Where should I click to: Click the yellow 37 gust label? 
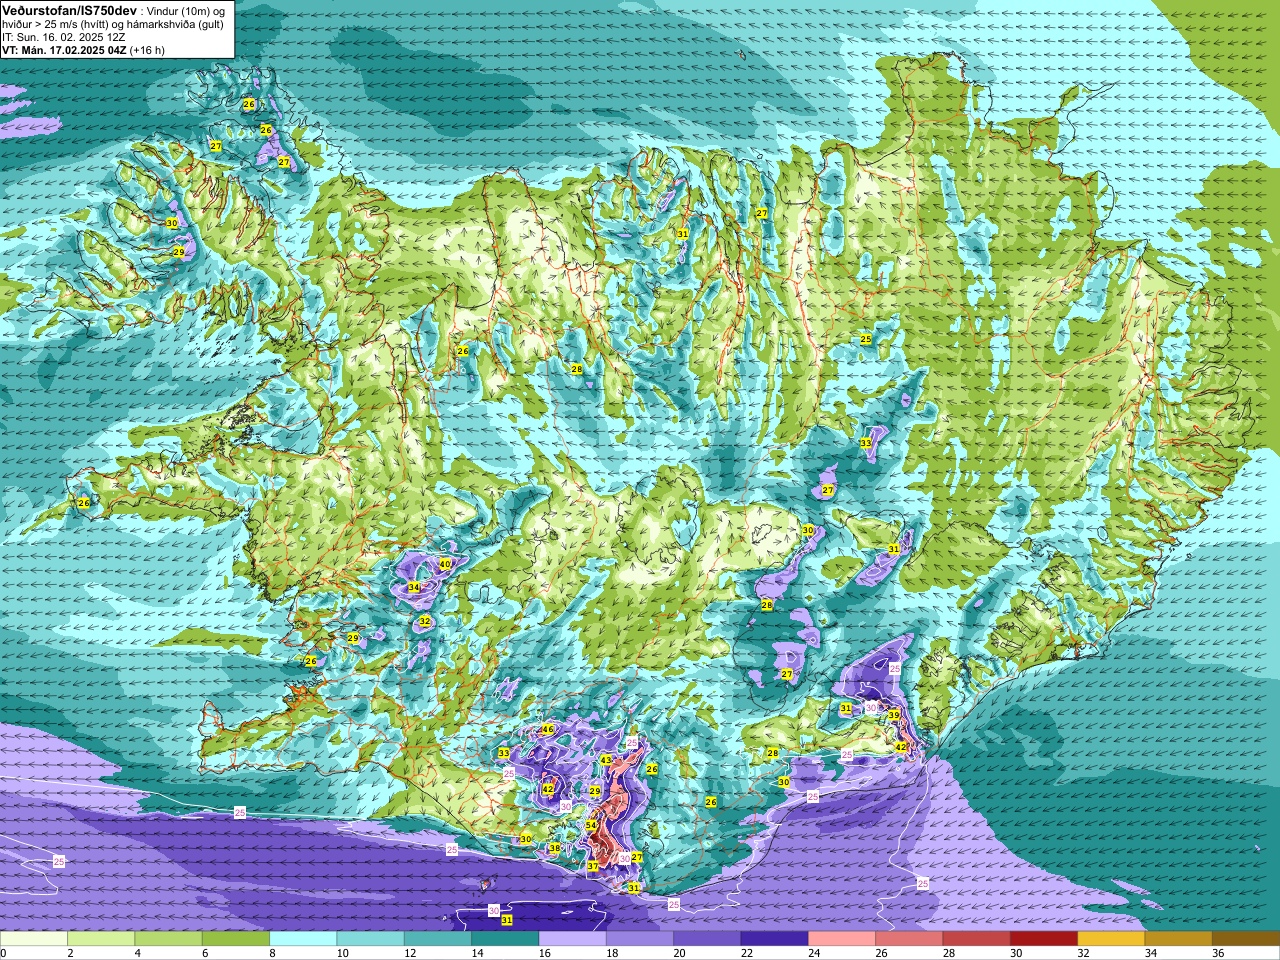tap(593, 866)
